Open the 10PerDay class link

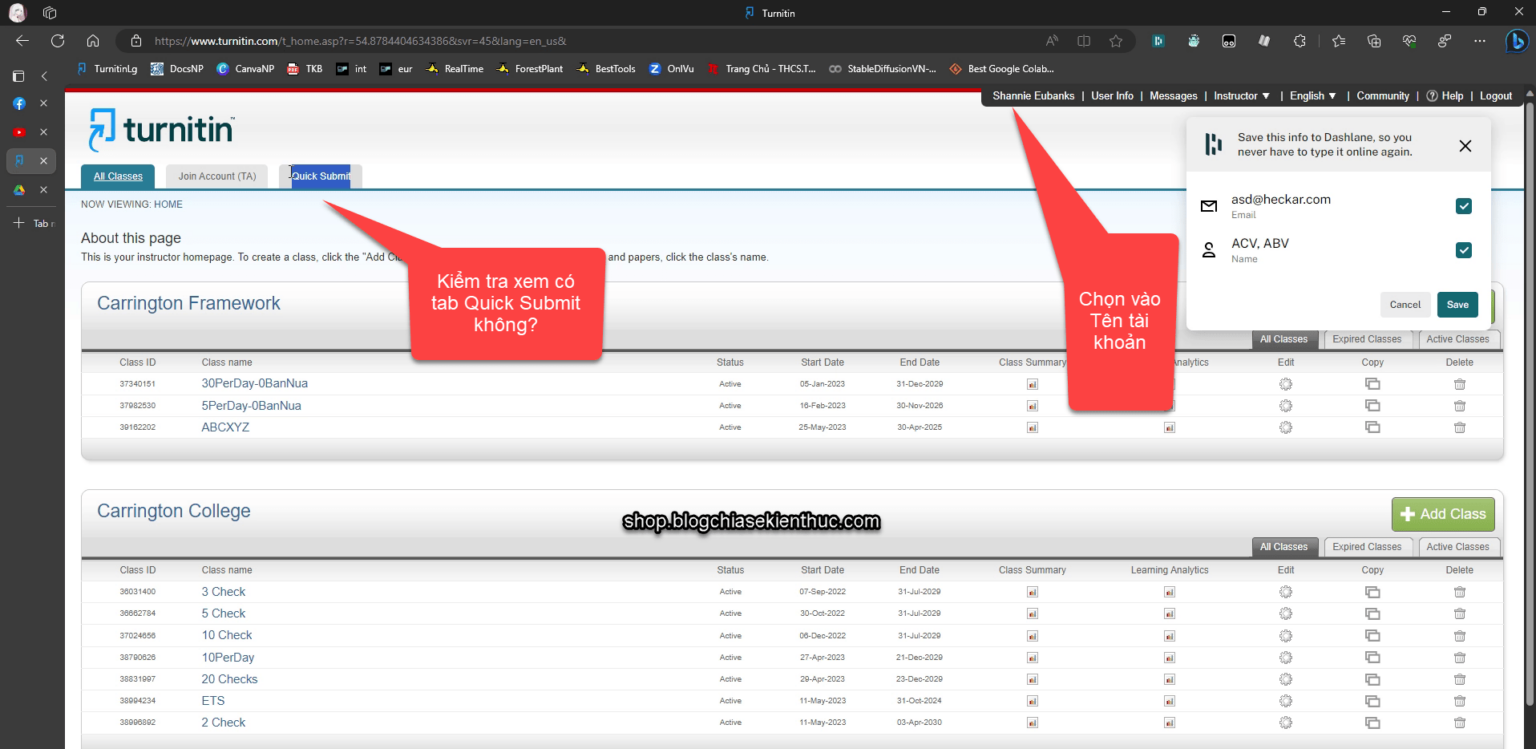tap(228, 658)
